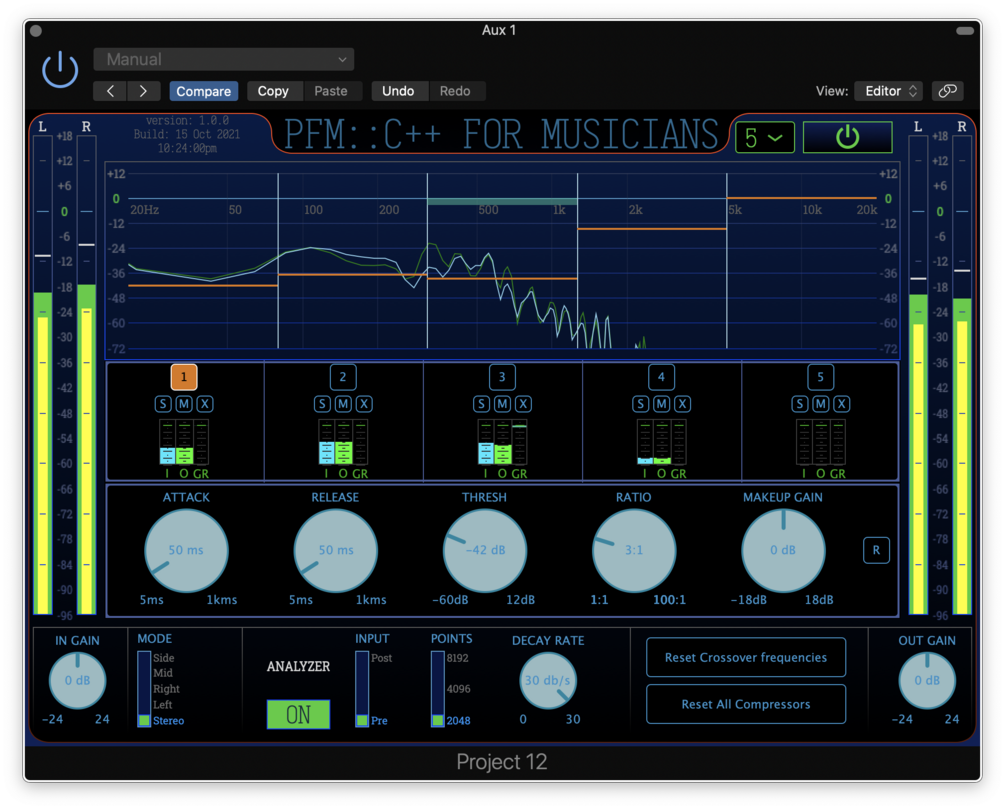Go to the previous preset arrow
Screen dimensions: 1005x809
pos(110,91)
